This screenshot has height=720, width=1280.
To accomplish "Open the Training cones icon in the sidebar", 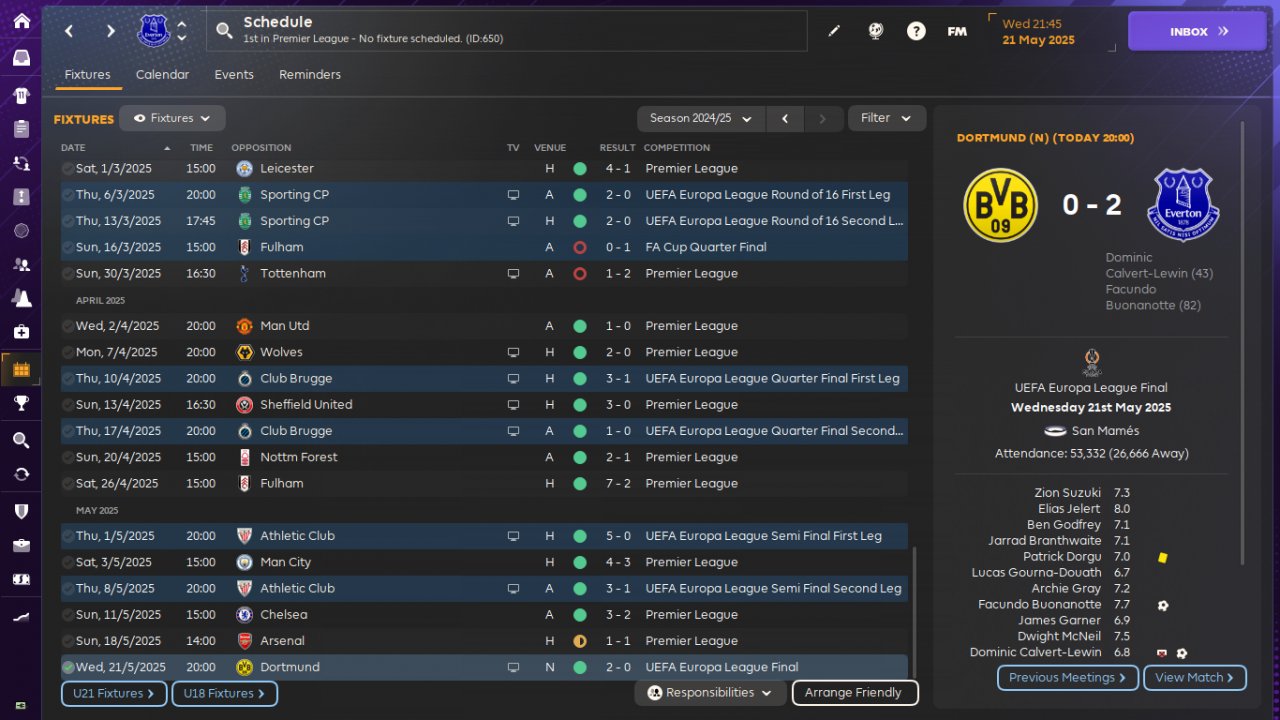I will 21,298.
